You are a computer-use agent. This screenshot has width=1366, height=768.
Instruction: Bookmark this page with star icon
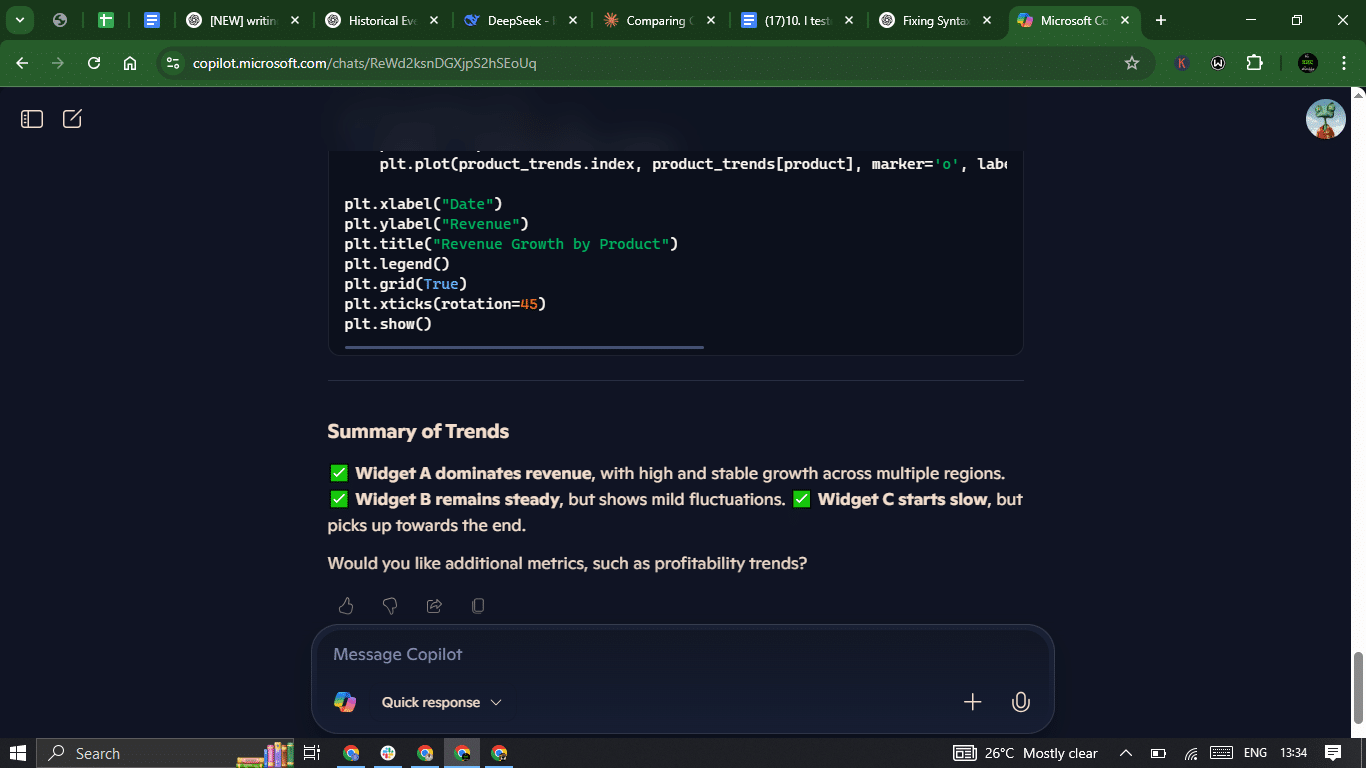(1132, 63)
